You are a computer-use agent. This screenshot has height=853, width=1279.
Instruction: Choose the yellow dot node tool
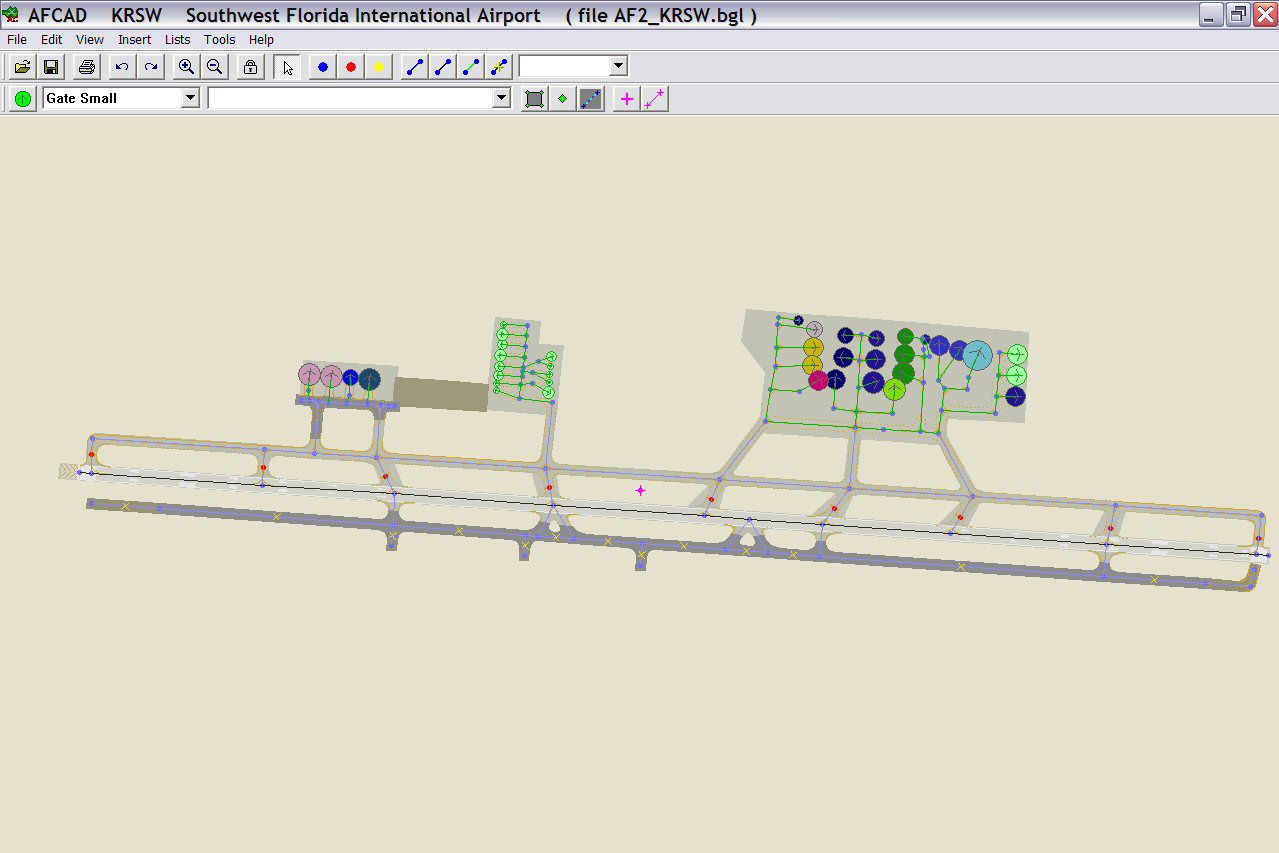(x=378, y=67)
